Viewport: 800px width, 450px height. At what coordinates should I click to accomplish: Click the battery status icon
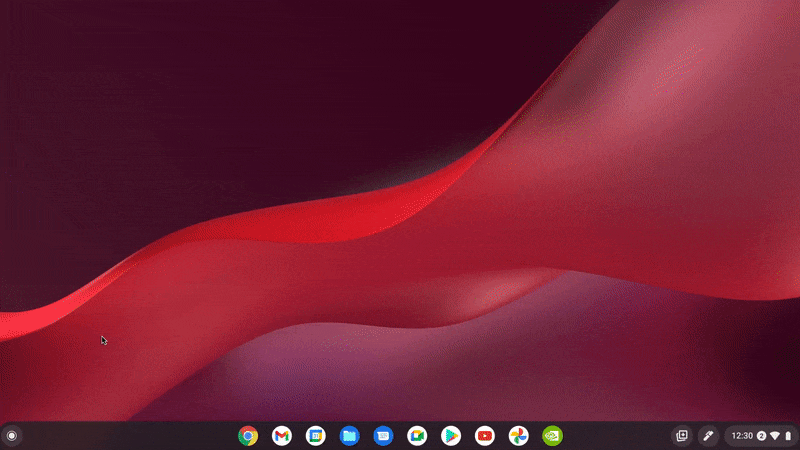pyautogui.click(x=788, y=436)
